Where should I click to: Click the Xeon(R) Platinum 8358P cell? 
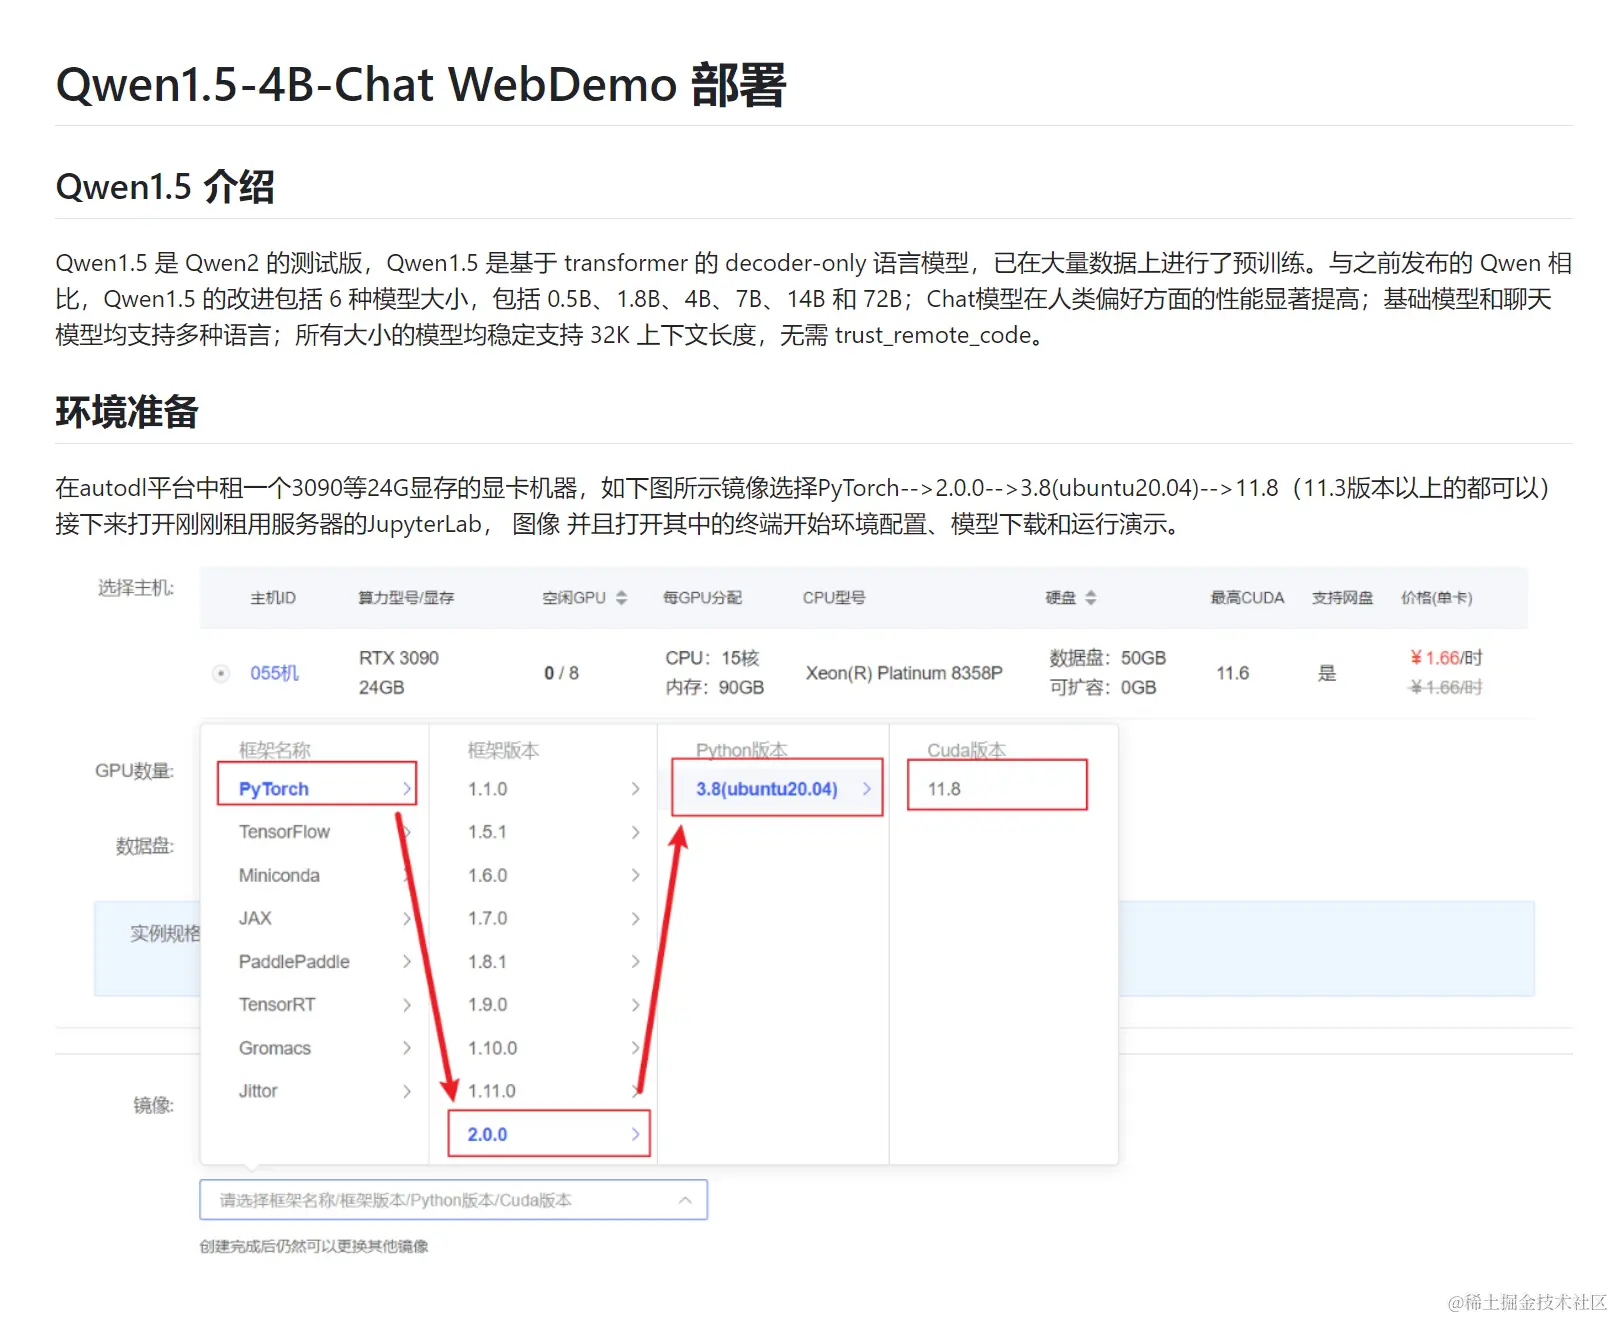click(x=904, y=673)
